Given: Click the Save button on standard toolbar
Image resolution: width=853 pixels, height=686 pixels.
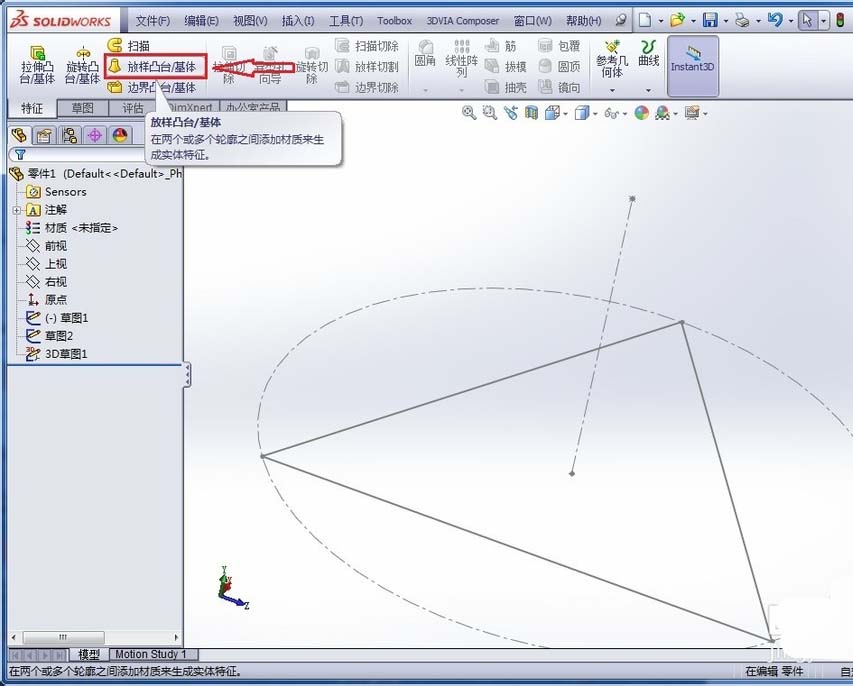Looking at the screenshot, I should [x=711, y=19].
